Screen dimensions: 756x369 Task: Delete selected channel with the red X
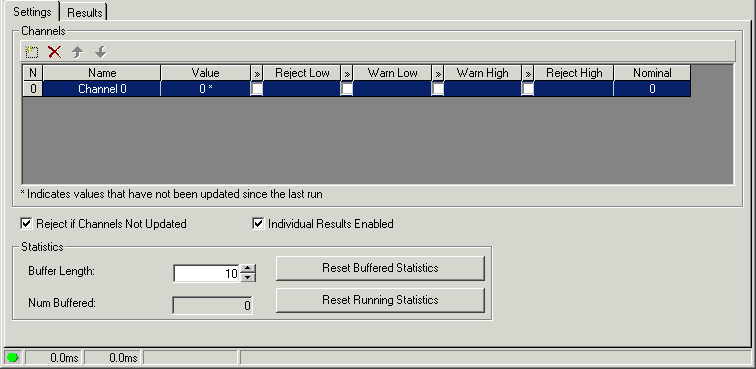(x=54, y=52)
